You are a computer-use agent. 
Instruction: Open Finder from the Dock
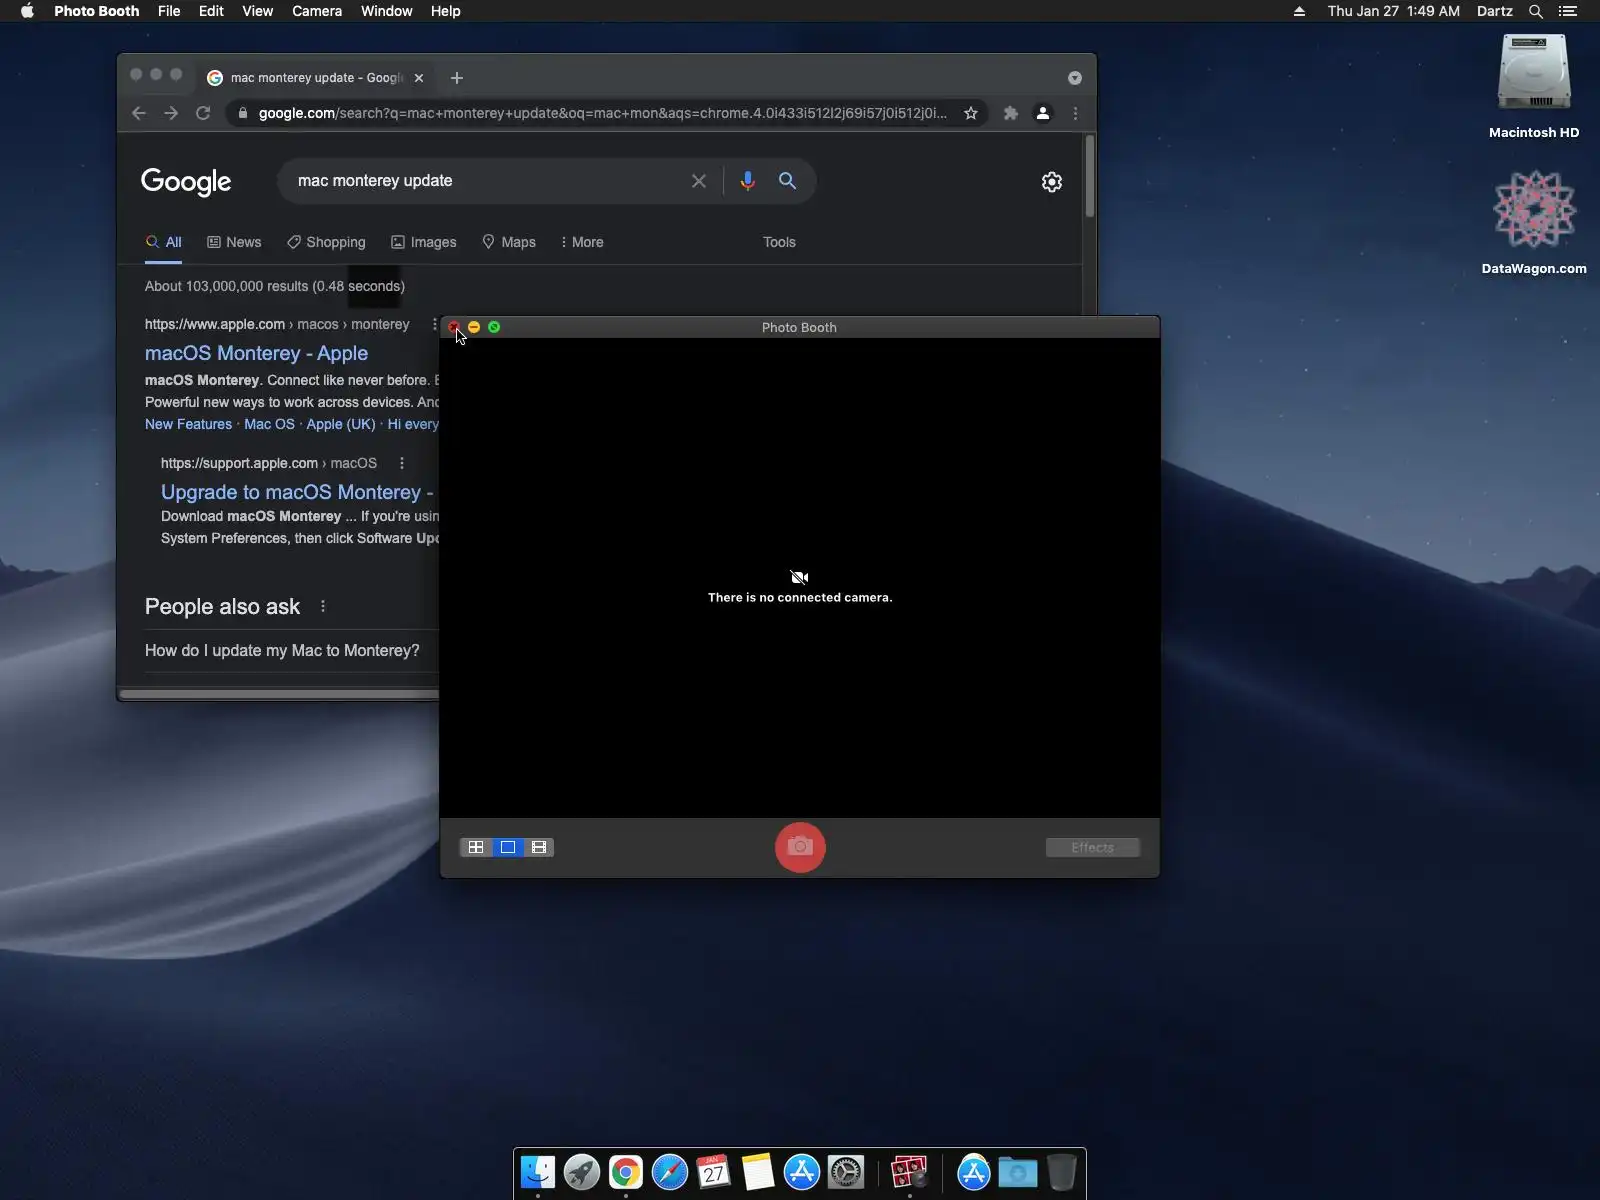click(x=538, y=1172)
